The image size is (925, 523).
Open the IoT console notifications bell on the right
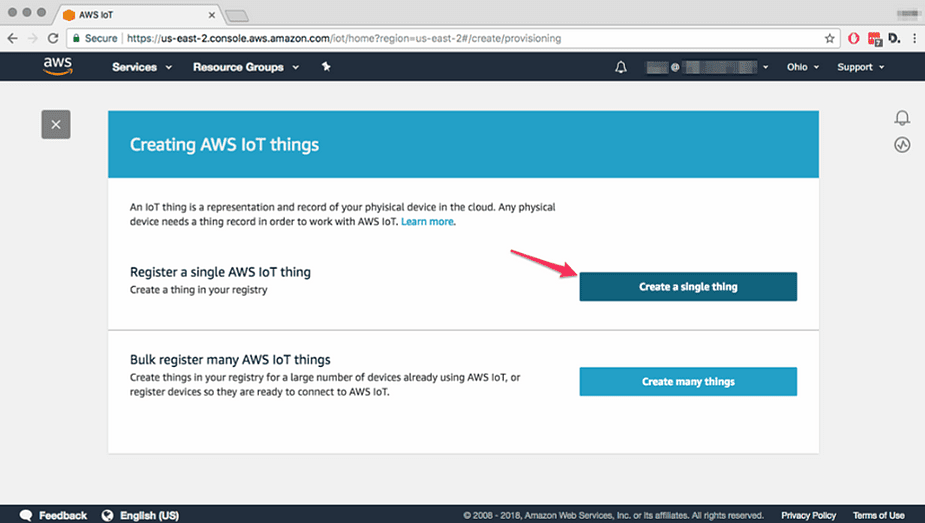(902, 118)
